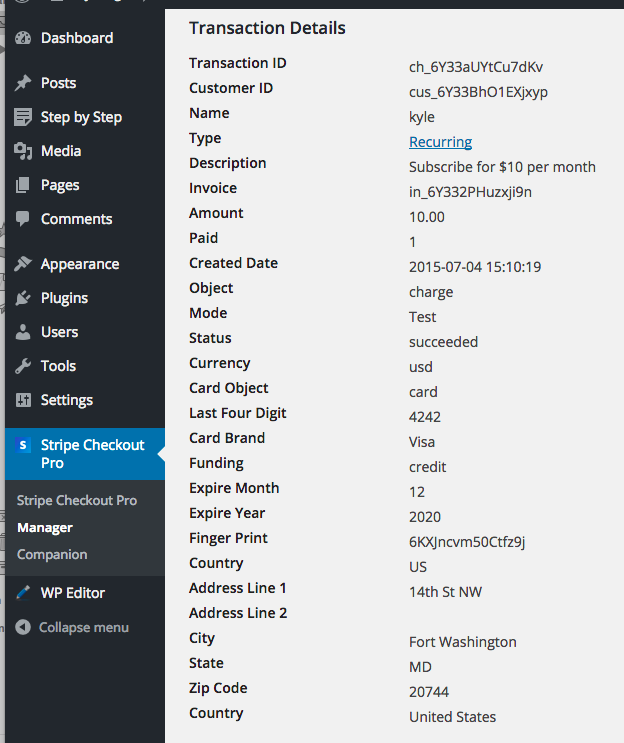Screen dimensions: 624x743
Task: Click the Dashboard gauge icon
Action: coord(23,38)
